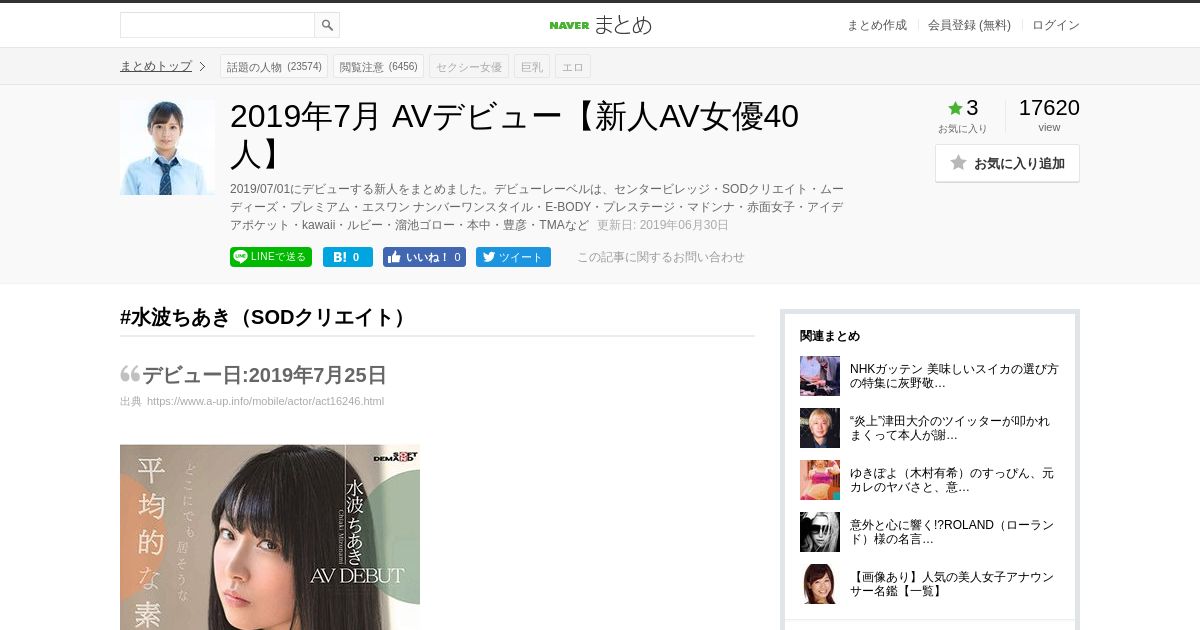Select the 話題の人物 category tag
The height and width of the screenshot is (630, 1200).
tap(274, 67)
